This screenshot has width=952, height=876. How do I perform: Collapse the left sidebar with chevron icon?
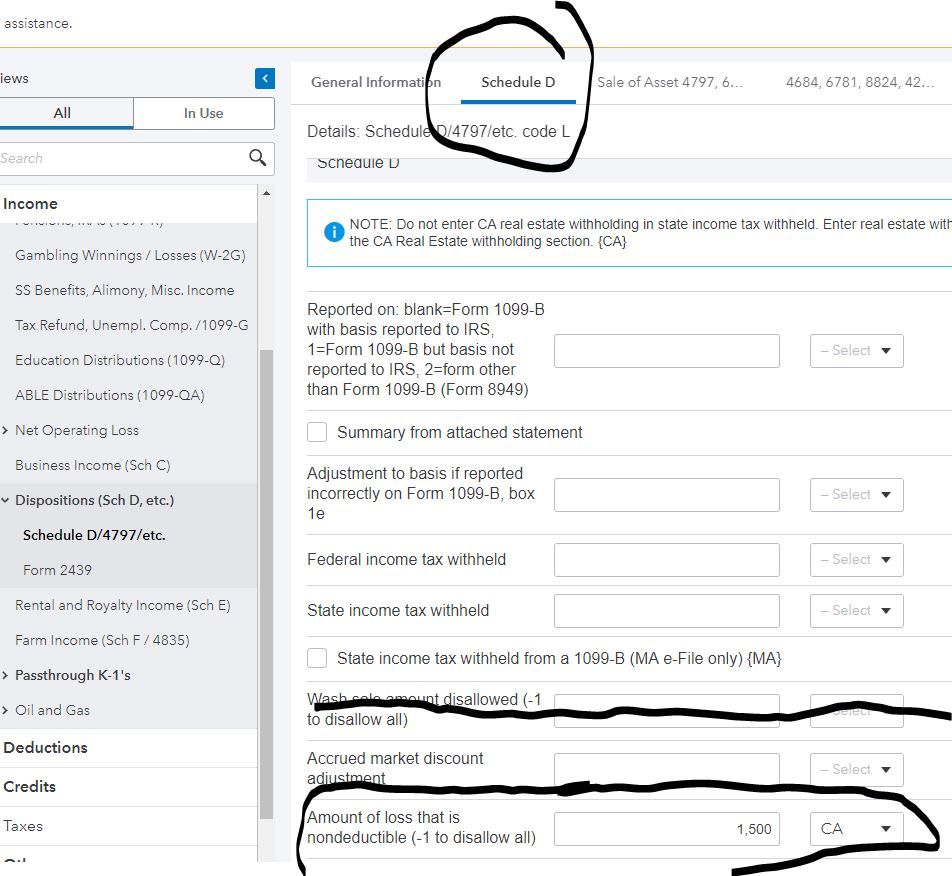265,78
